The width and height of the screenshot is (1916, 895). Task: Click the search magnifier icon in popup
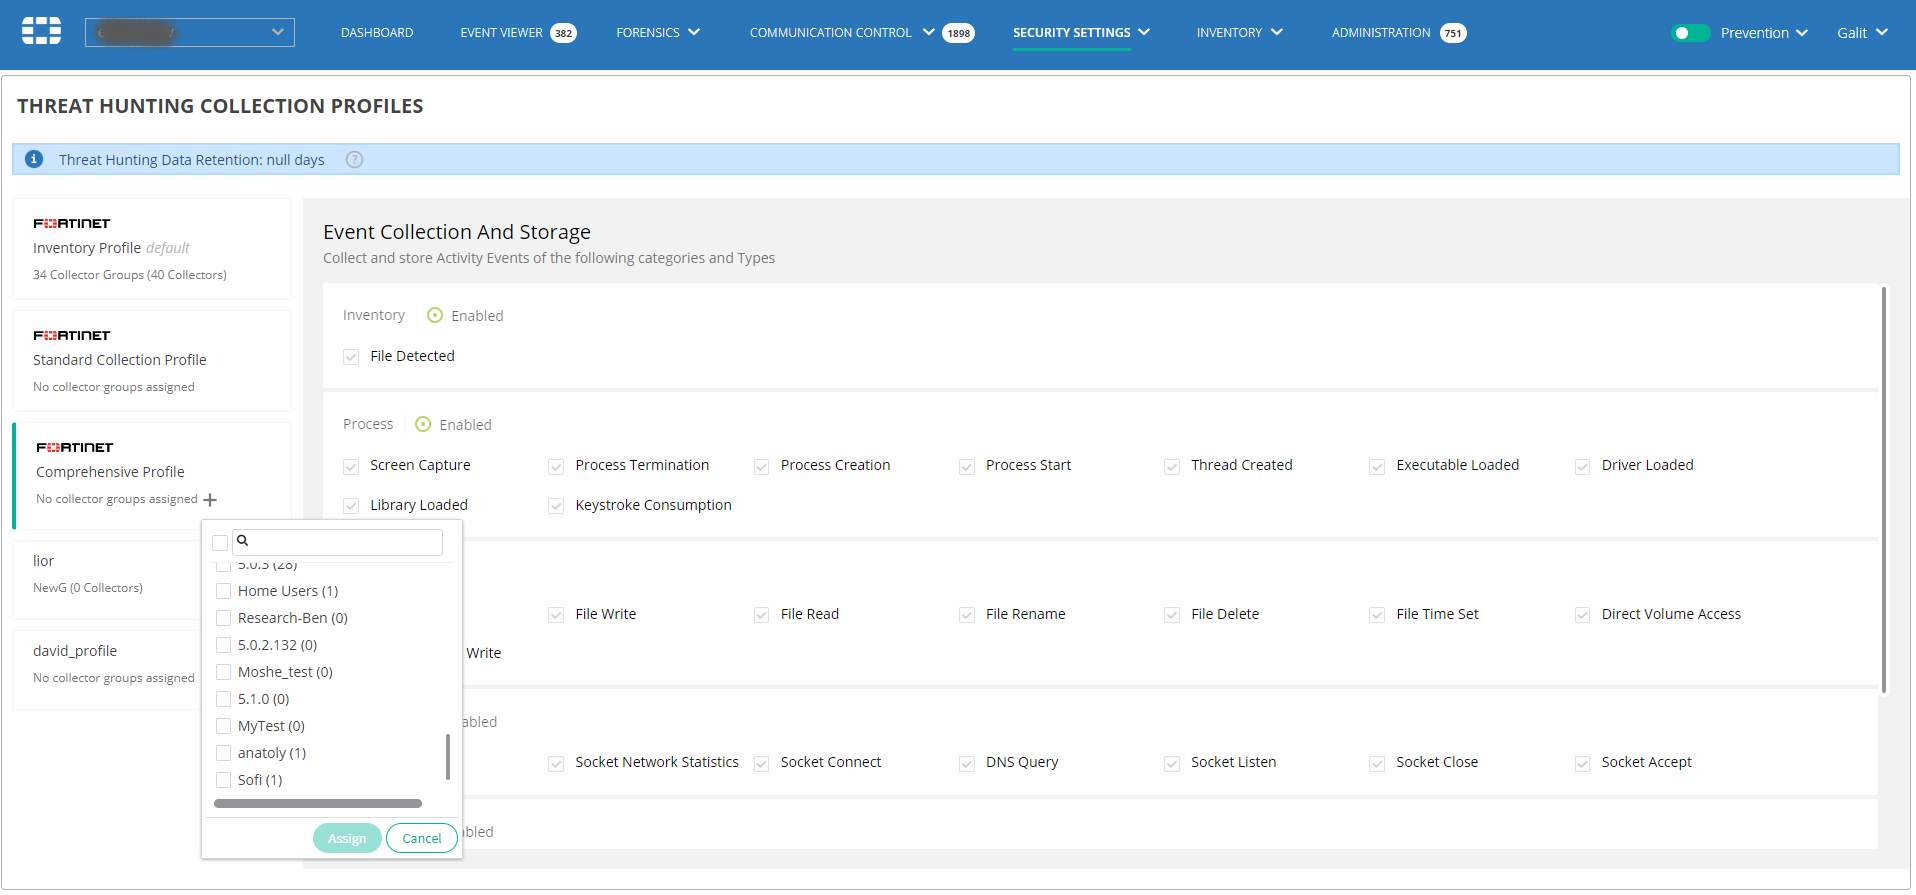(243, 541)
